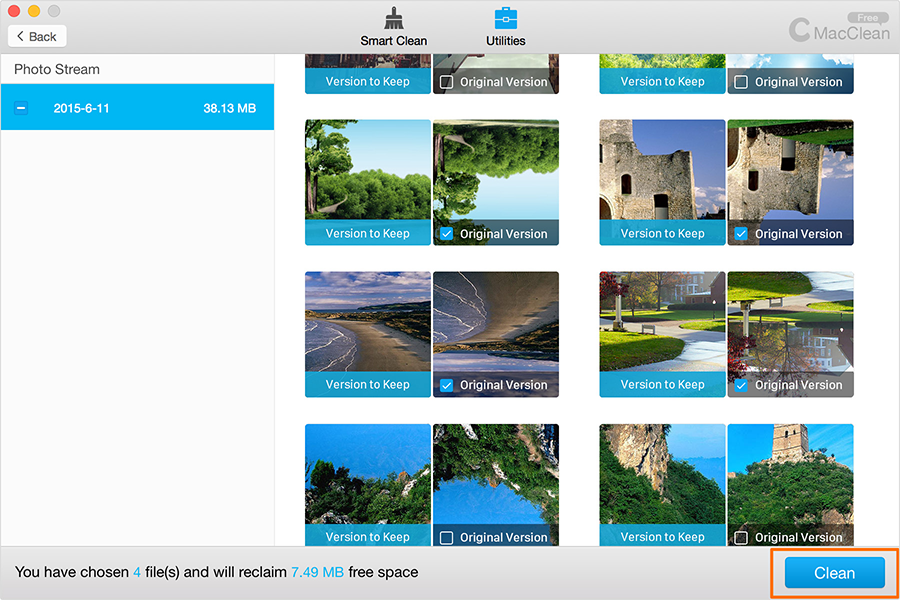
Task: Uncheck Original Version for the upside-down forest photo
Action: [x=446, y=234]
